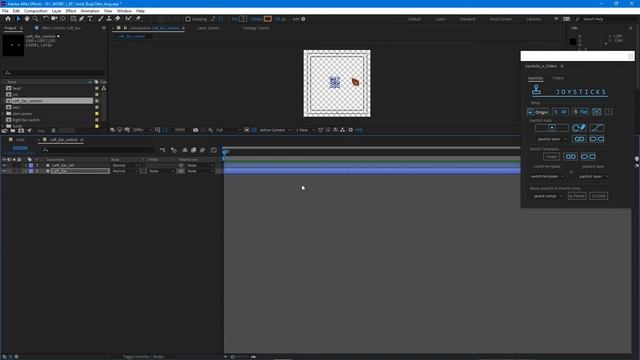
Task: Select the Hand tool
Action: click(x=27, y=19)
